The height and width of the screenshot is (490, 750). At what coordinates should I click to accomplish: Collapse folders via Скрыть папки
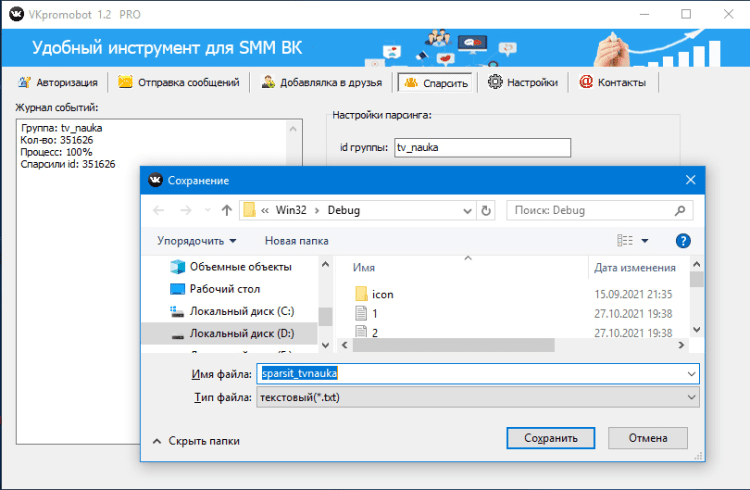[x=196, y=441]
